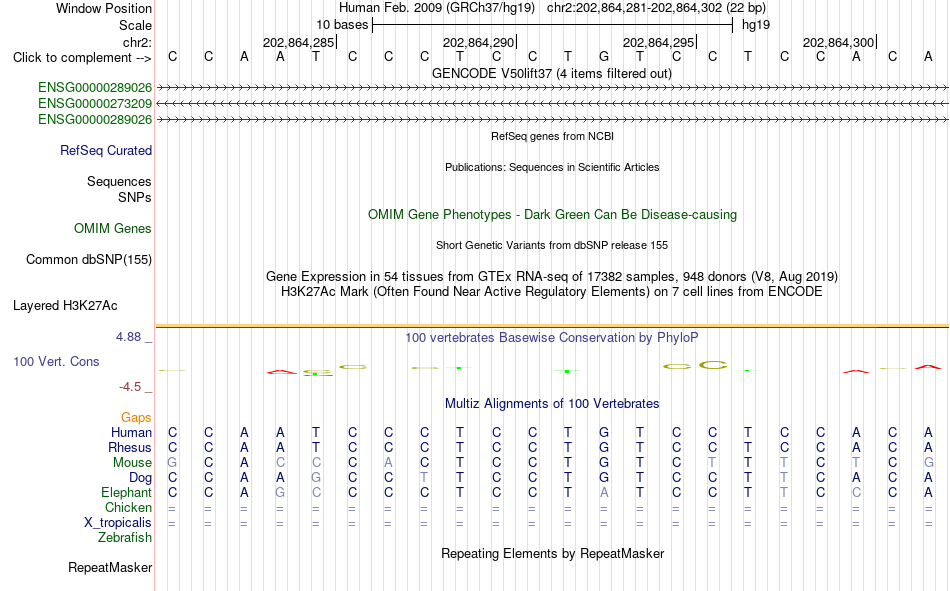Click 'RefSeq genes from NCBI' track title
The width and height of the screenshot is (950, 591).
point(552,136)
